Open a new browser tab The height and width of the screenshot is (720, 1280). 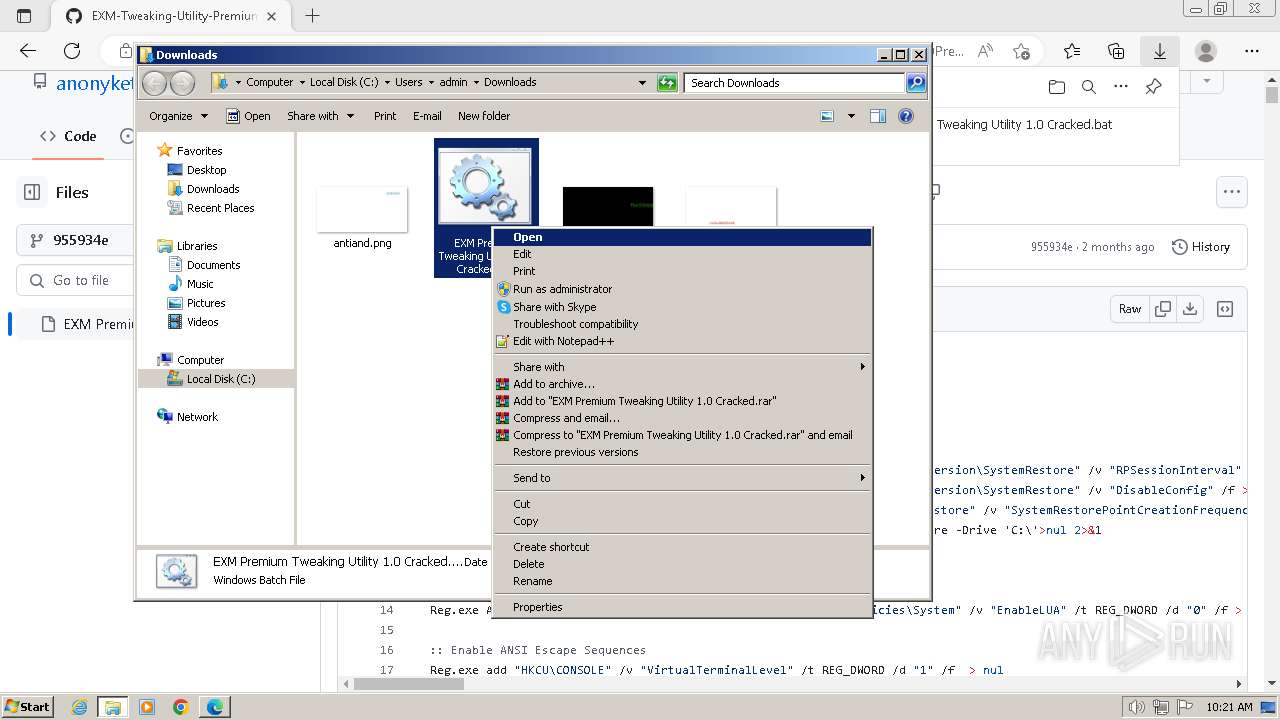pyautogui.click(x=313, y=15)
